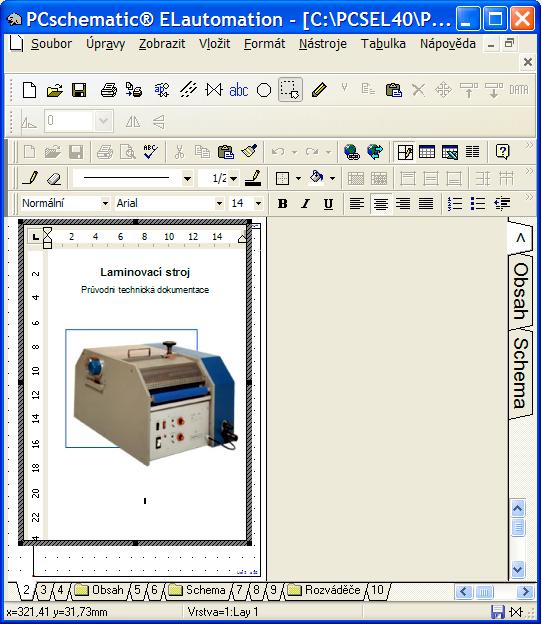Viewport: 542px width, 624px height.
Task: Click the spell check ABC icon
Action: pos(150,152)
